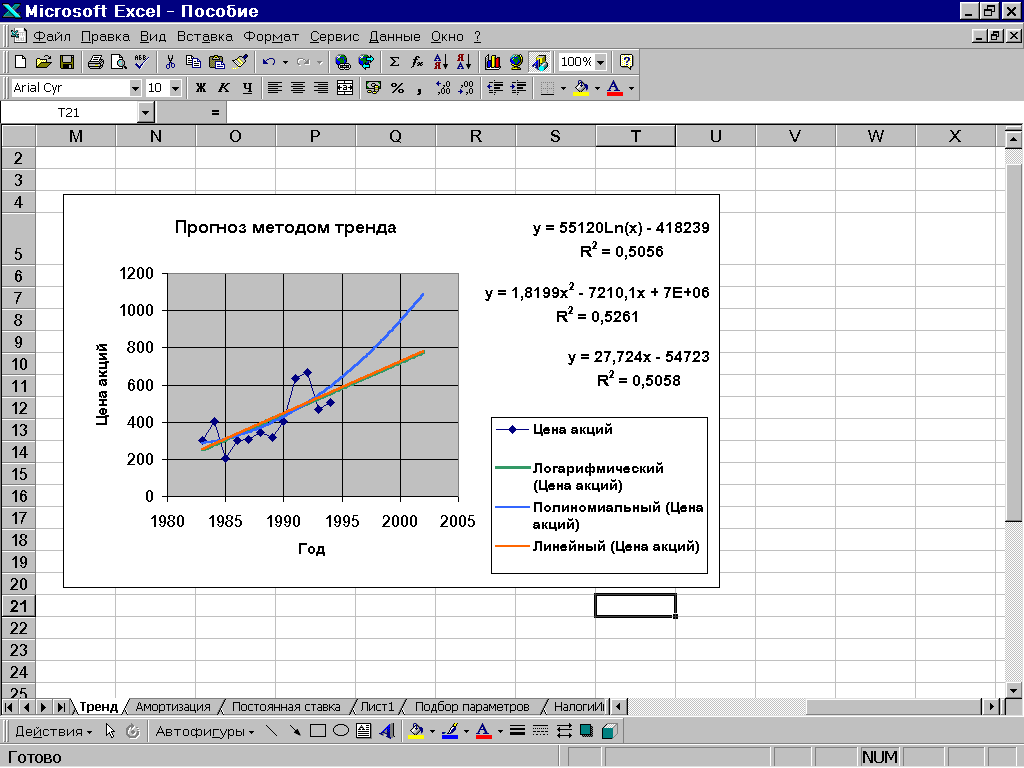Center text horizontally

click(298, 88)
